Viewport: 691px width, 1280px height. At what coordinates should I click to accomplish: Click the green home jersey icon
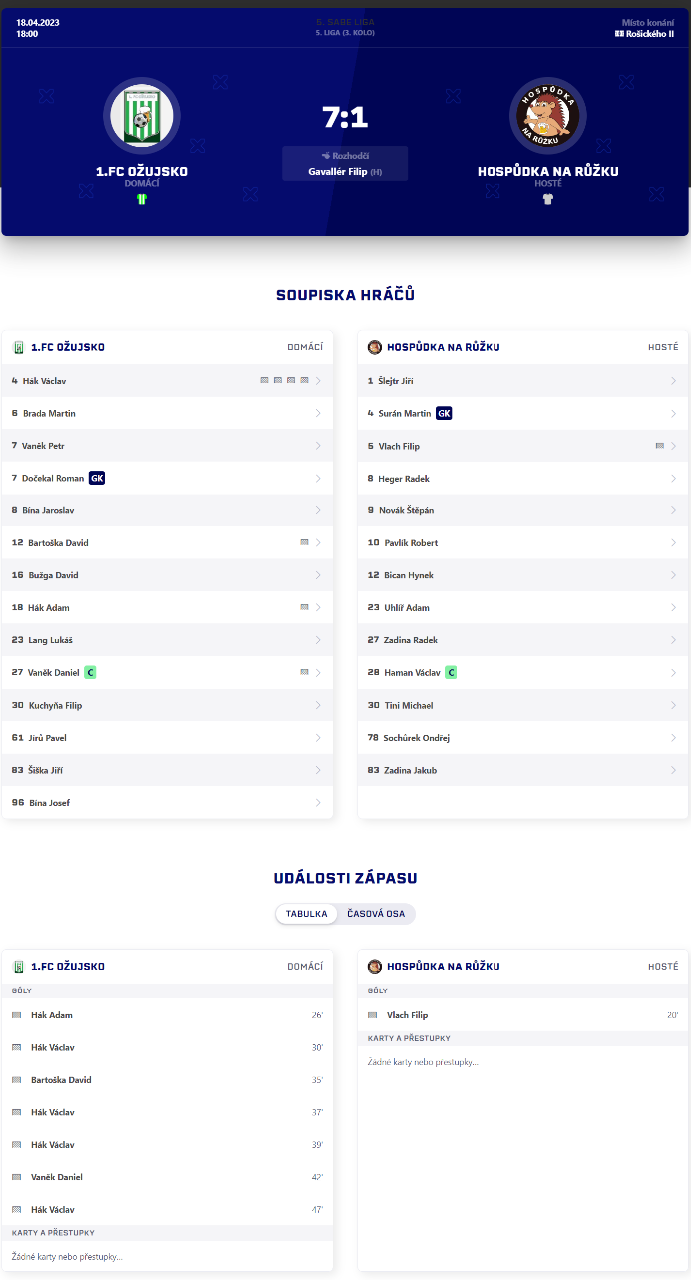141,199
